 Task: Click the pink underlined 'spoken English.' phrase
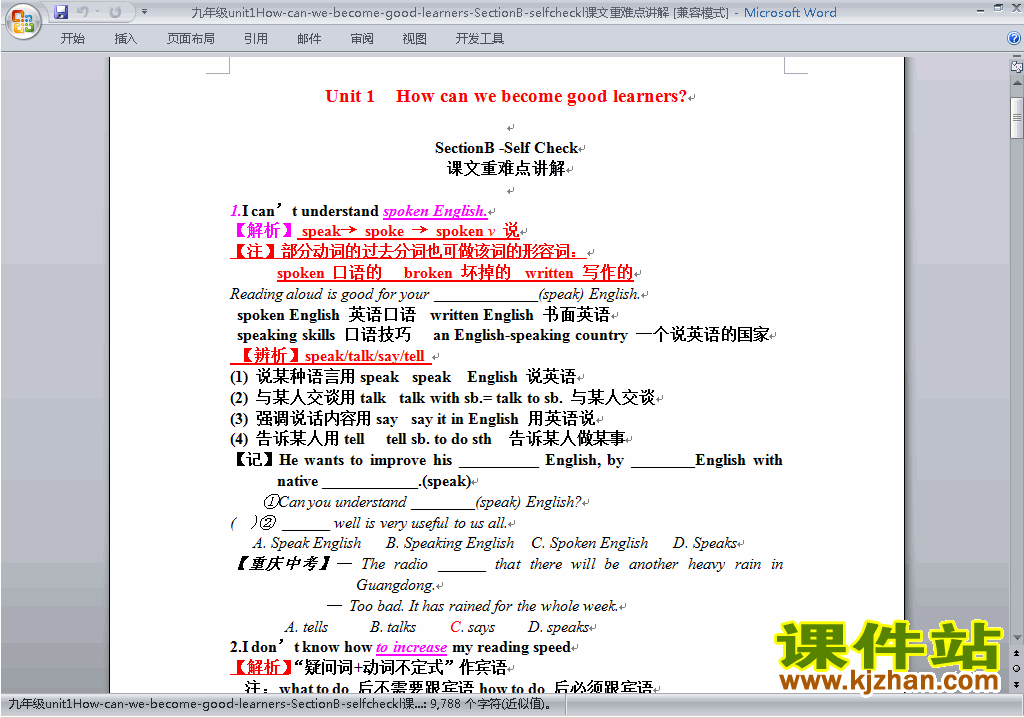click(434, 211)
